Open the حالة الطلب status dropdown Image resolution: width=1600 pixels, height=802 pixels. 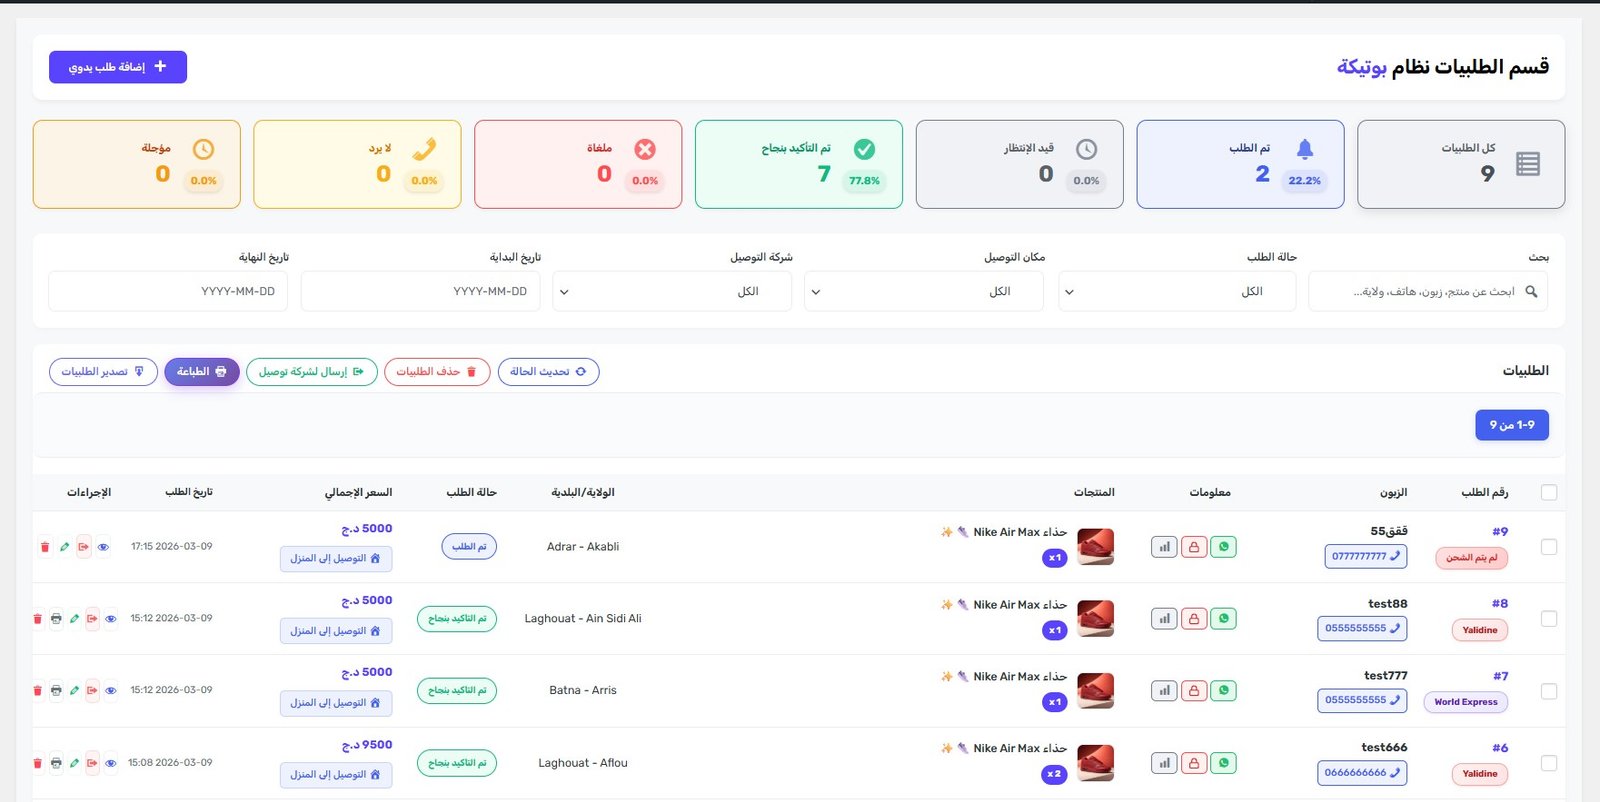1177,292
